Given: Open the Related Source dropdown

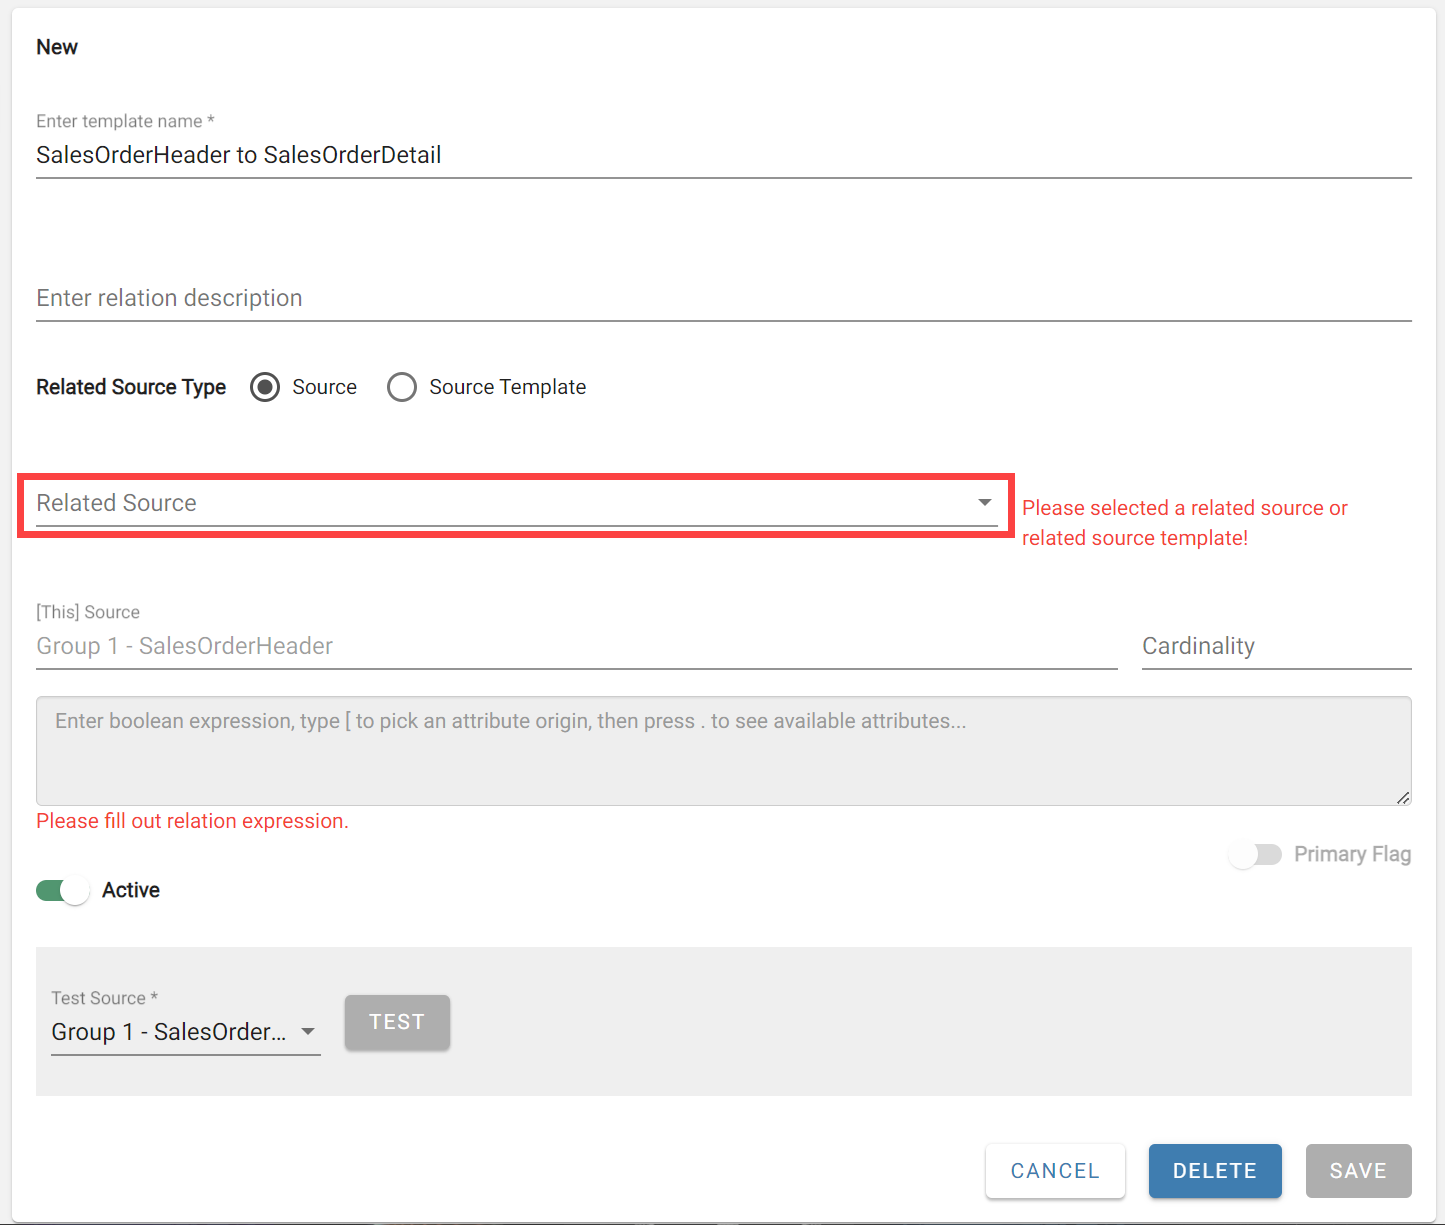Looking at the screenshot, I should pos(500,504).
